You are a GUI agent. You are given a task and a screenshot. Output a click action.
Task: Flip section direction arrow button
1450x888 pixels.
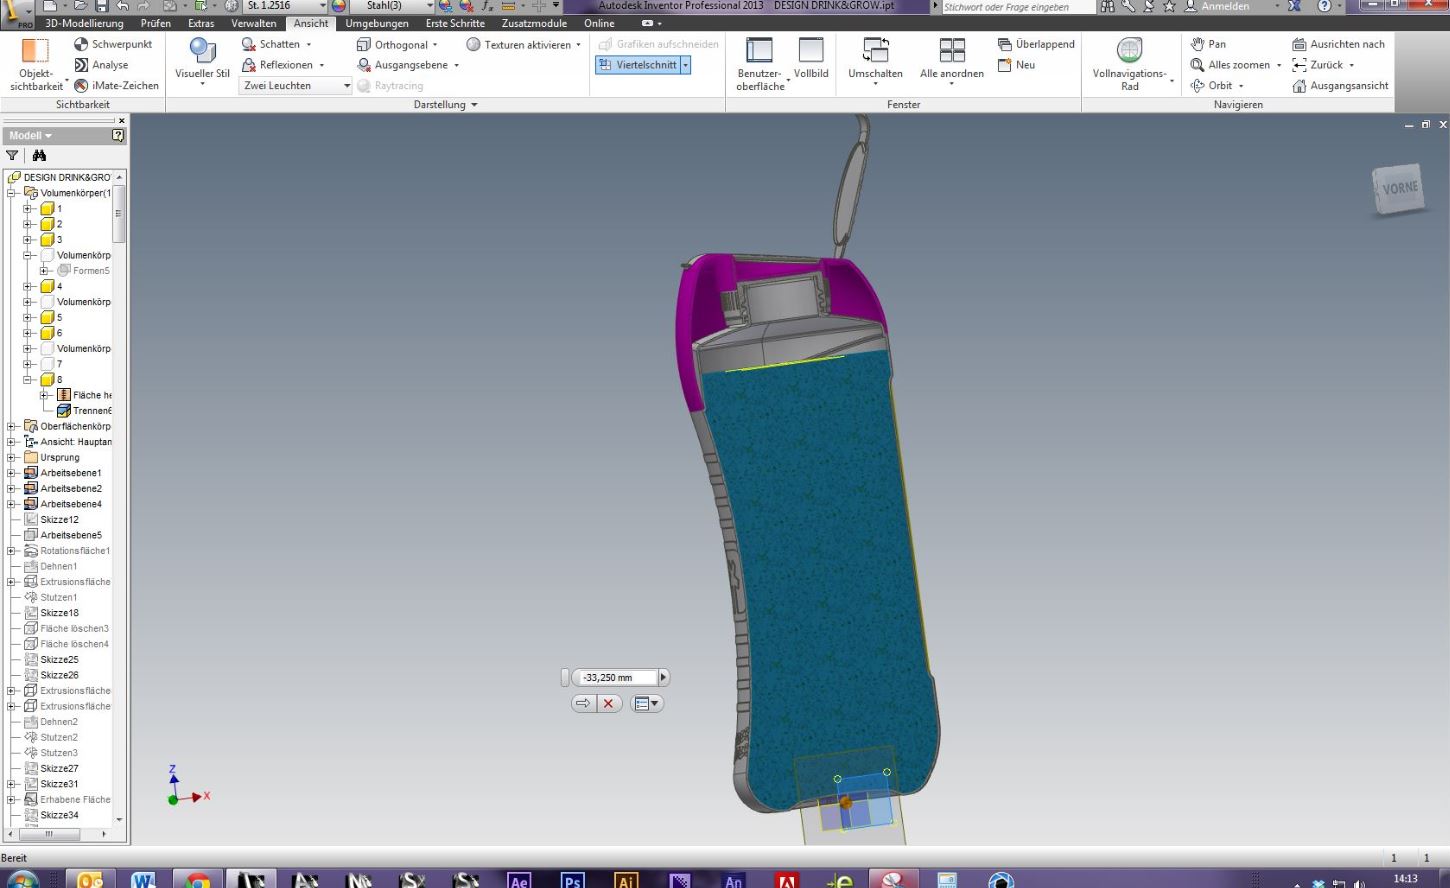tap(583, 704)
